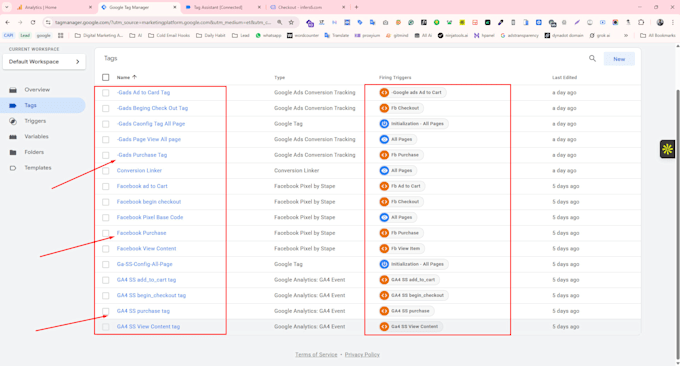Image resolution: width=680 pixels, height=366 pixels.
Task: Toggle the select-all tags checkbox
Action: [106, 77]
